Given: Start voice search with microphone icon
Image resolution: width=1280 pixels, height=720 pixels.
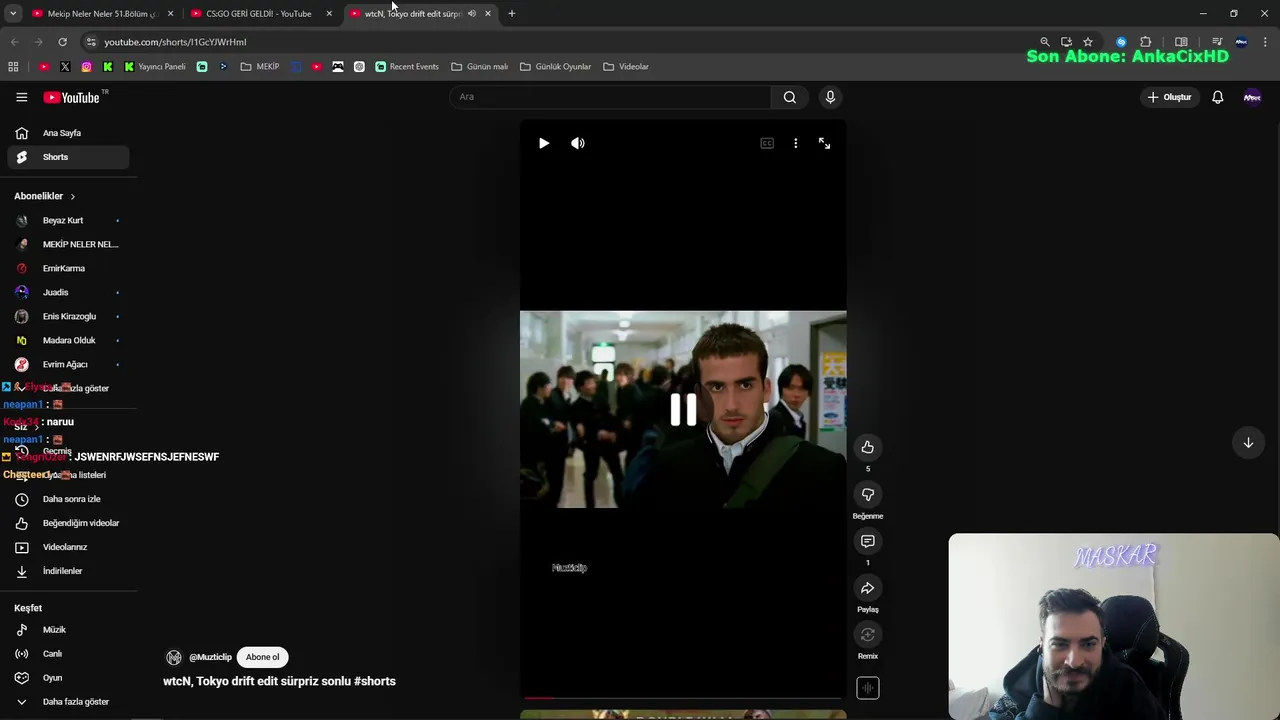Looking at the screenshot, I should click(x=830, y=97).
